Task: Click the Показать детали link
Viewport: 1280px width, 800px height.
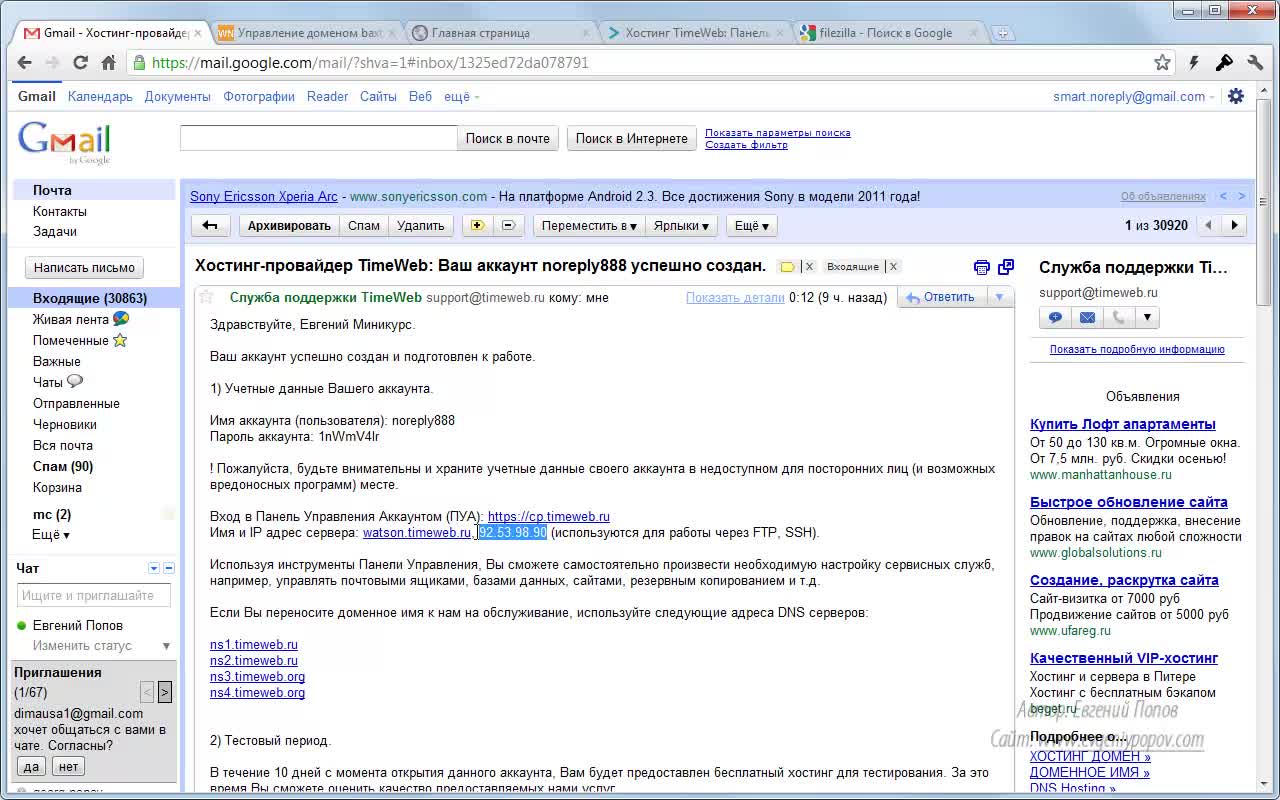Action: [735, 297]
